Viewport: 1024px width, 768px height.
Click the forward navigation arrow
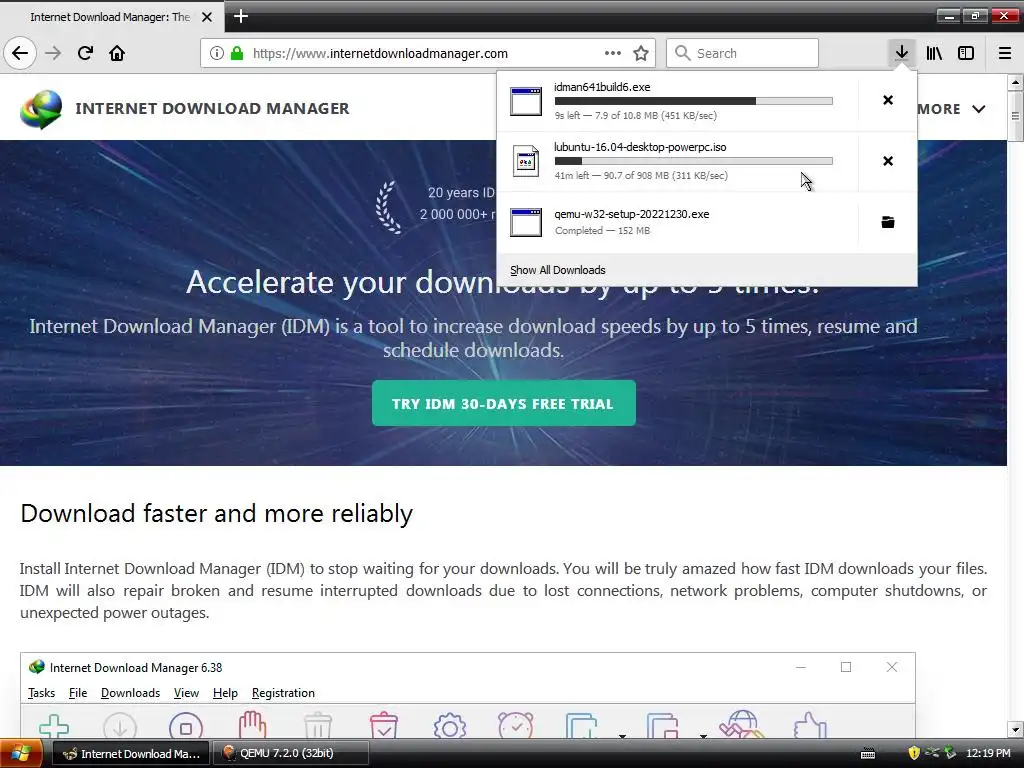click(53, 53)
